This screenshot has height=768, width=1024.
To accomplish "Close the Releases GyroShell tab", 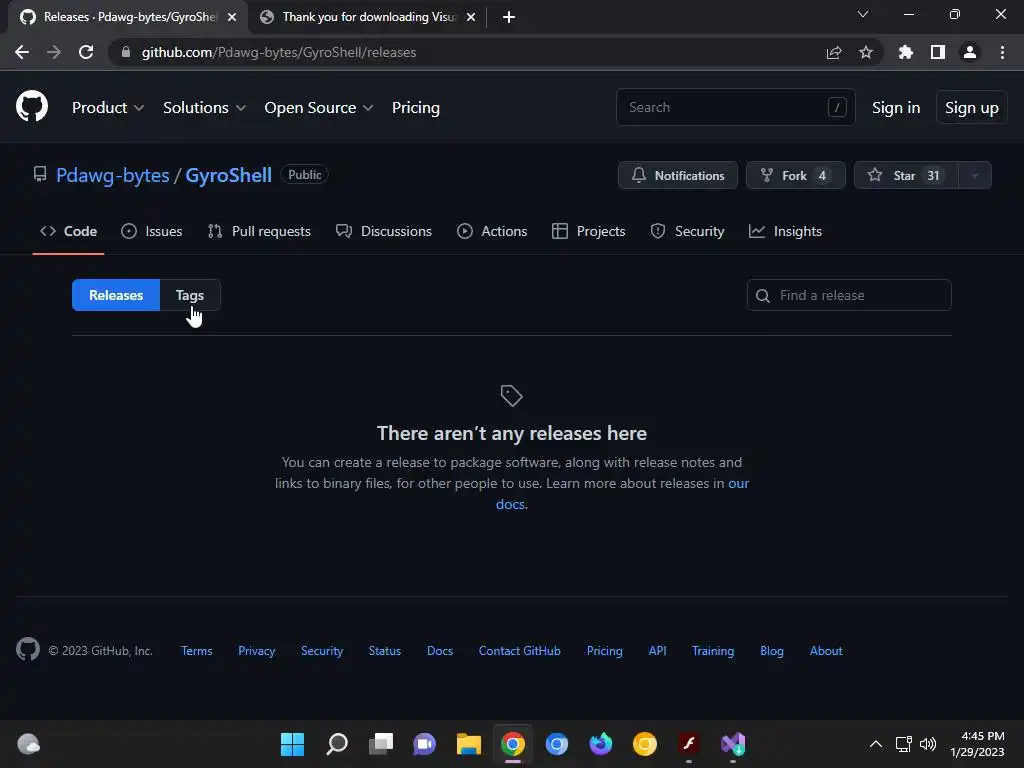I will pyautogui.click(x=232, y=17).
